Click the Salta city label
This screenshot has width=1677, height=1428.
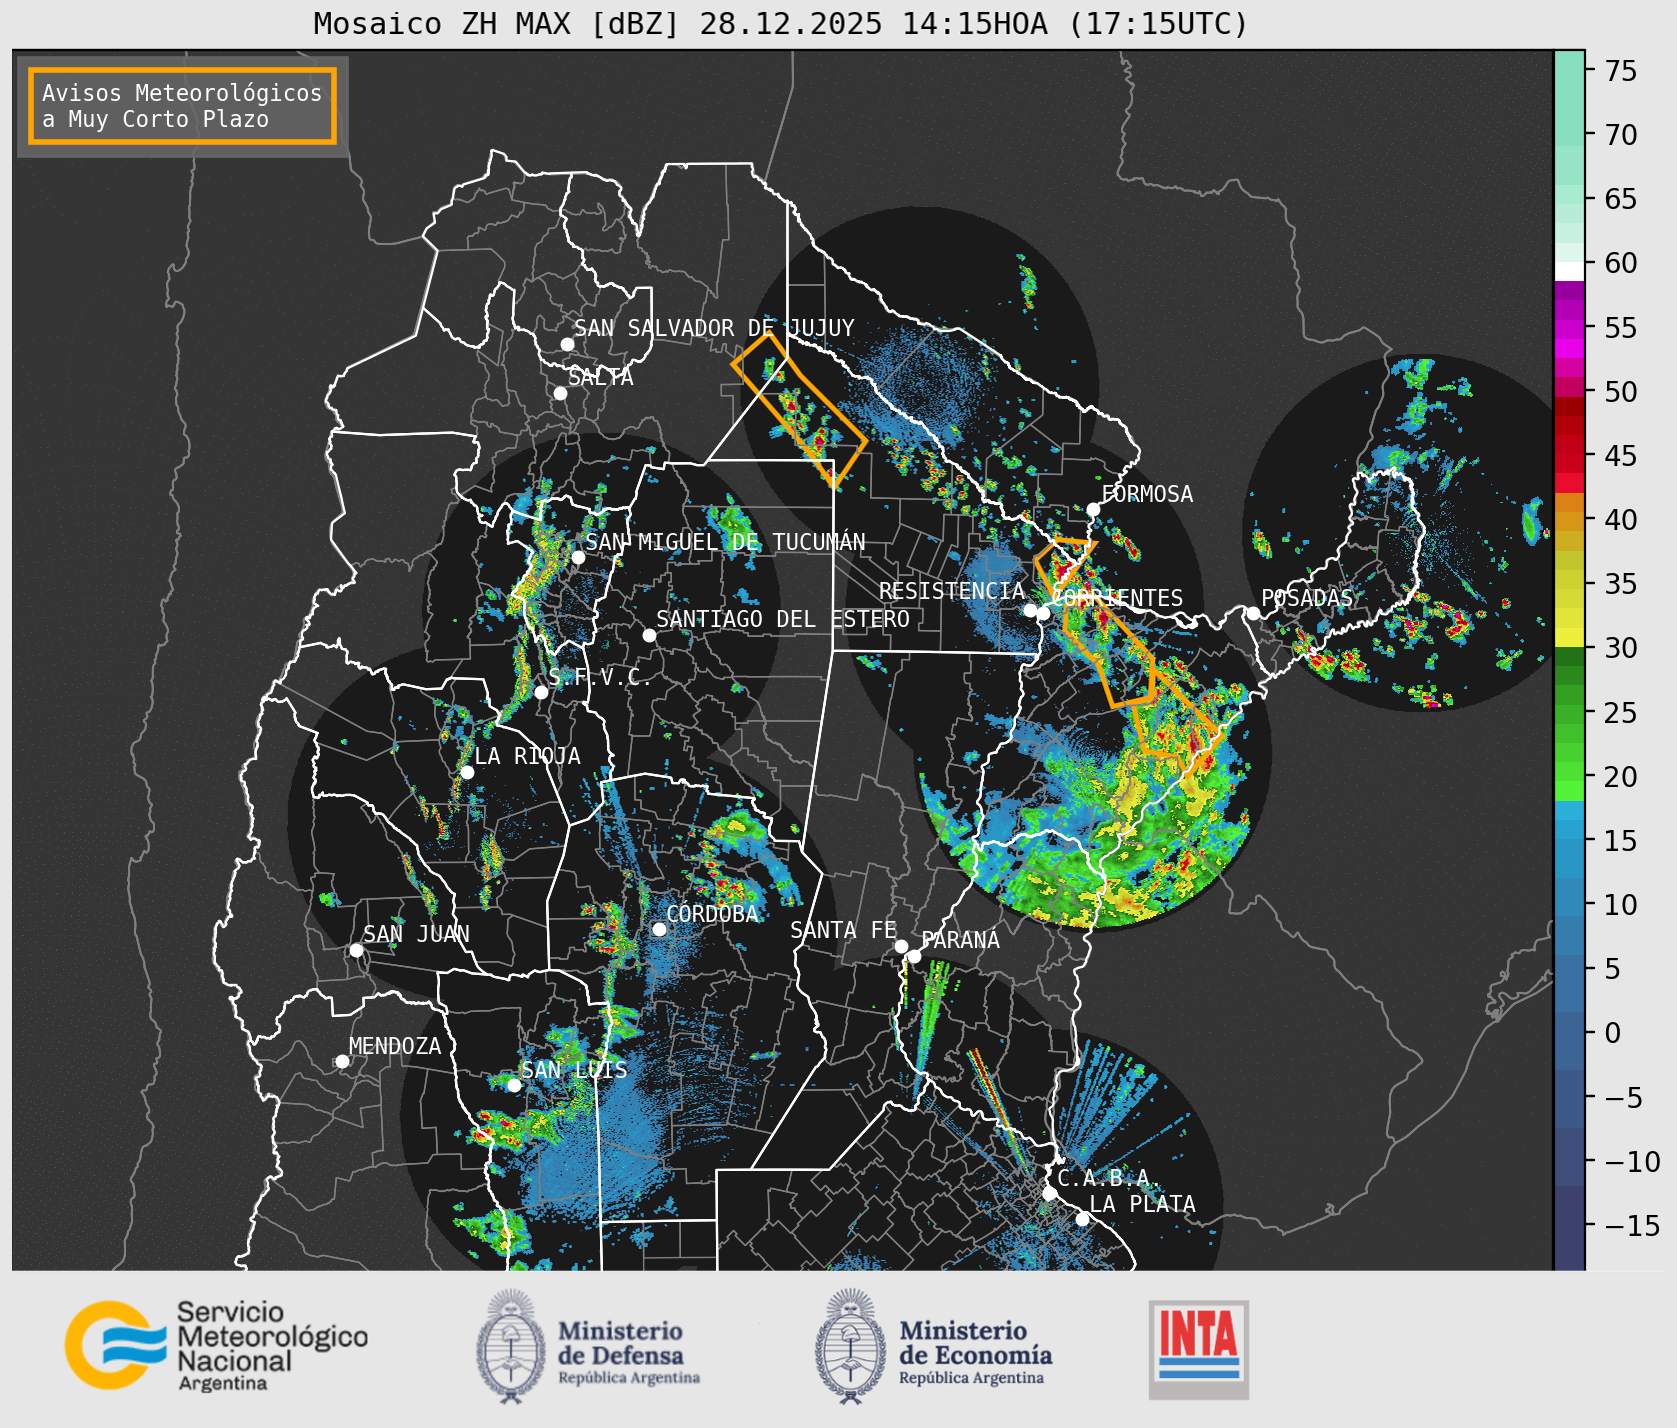600,377
